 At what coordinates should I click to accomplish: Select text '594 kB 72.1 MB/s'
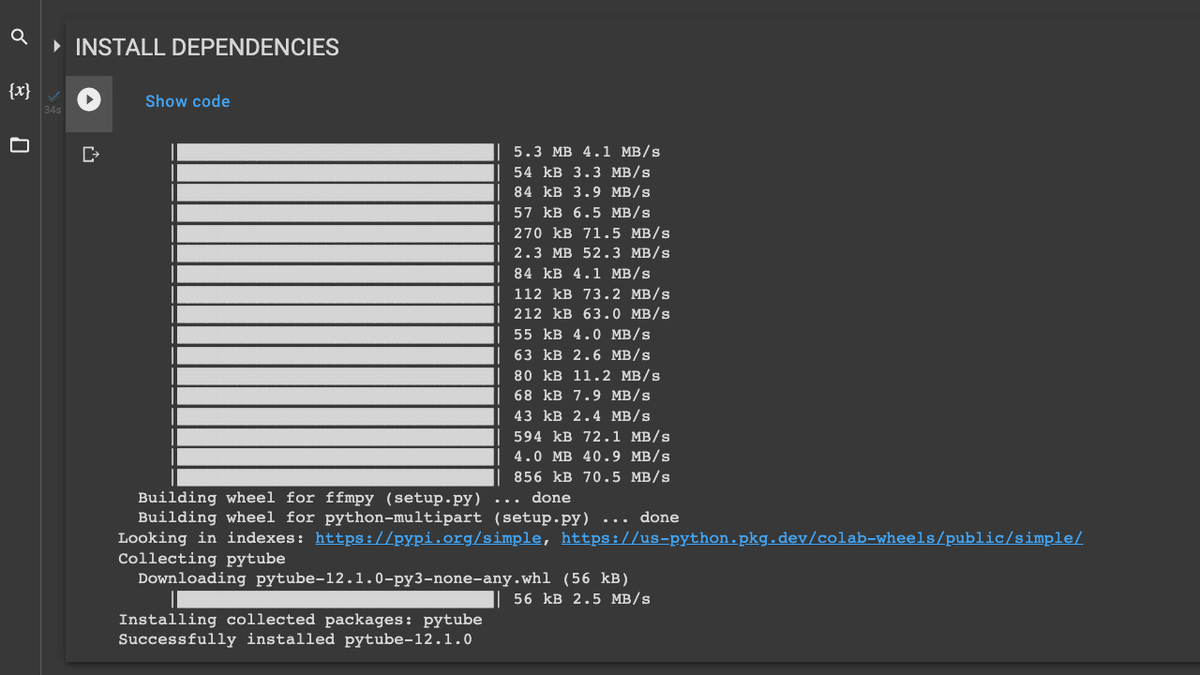(x=592, y=436)
